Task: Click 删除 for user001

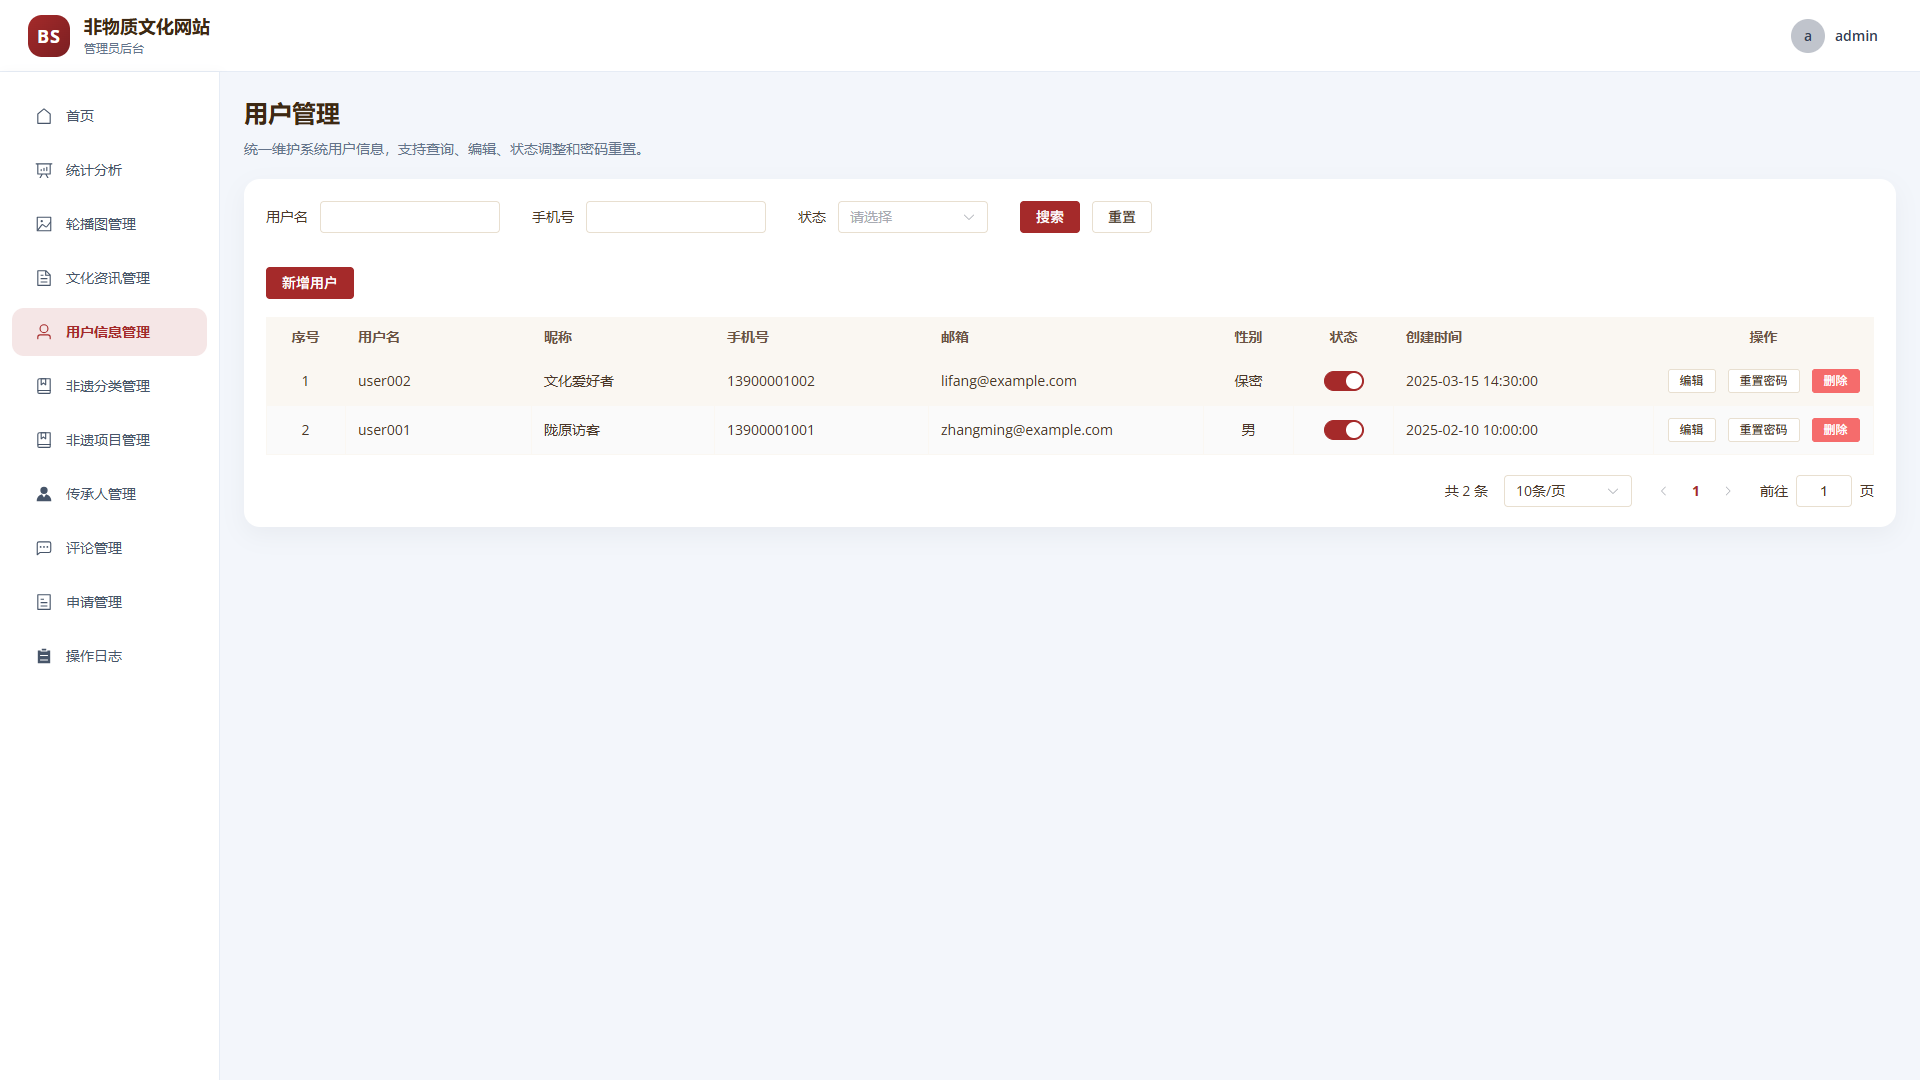Action: click(x=1836, y=430)
